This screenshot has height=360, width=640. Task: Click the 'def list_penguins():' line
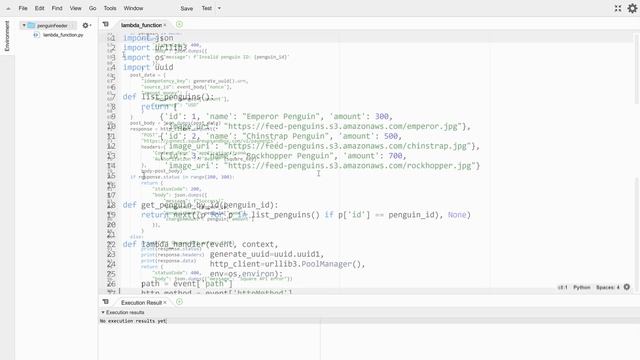point(169,97)
